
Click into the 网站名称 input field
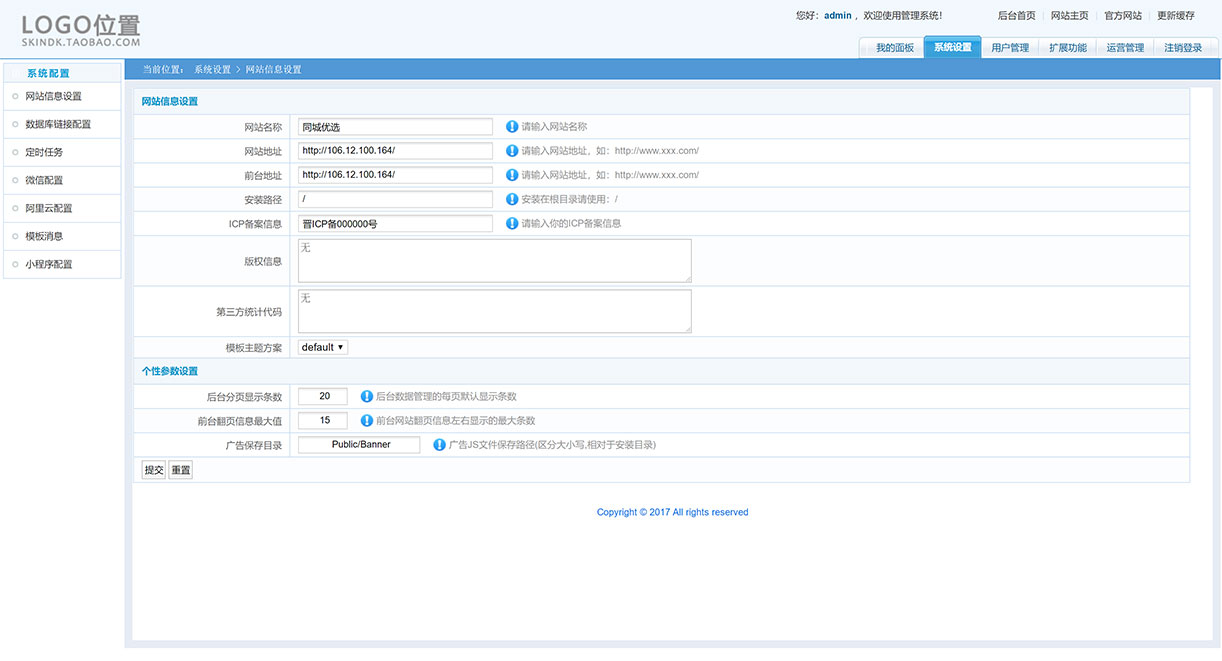click(x=395, y=127)
